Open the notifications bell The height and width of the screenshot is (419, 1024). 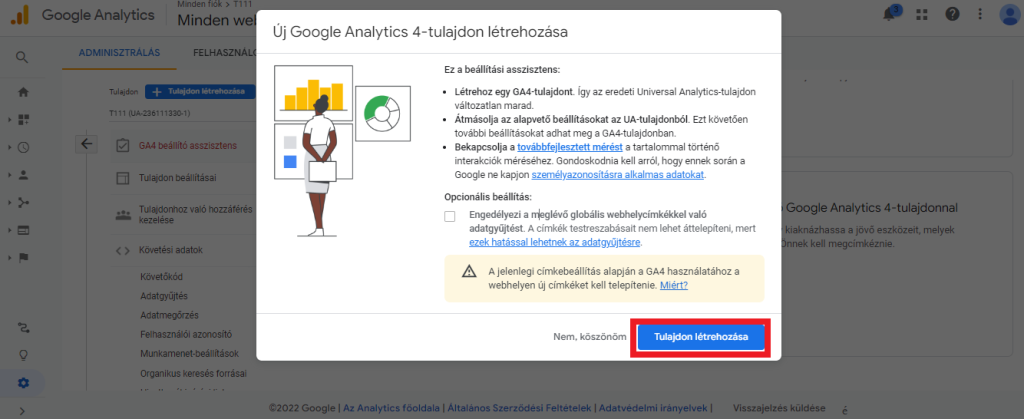pos(889,14)
